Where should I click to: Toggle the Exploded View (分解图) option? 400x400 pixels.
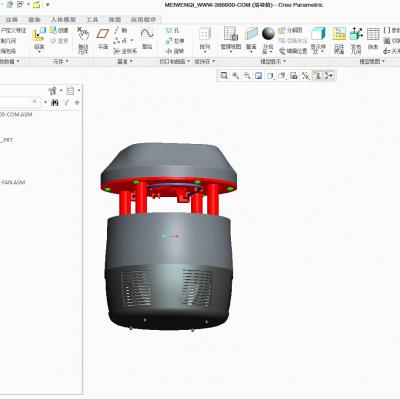(x=290, y=30)
